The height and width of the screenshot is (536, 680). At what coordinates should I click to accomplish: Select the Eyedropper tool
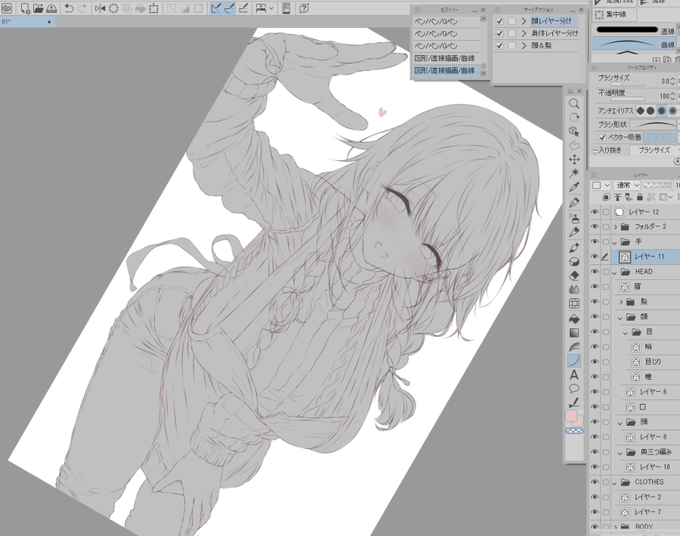574,187
